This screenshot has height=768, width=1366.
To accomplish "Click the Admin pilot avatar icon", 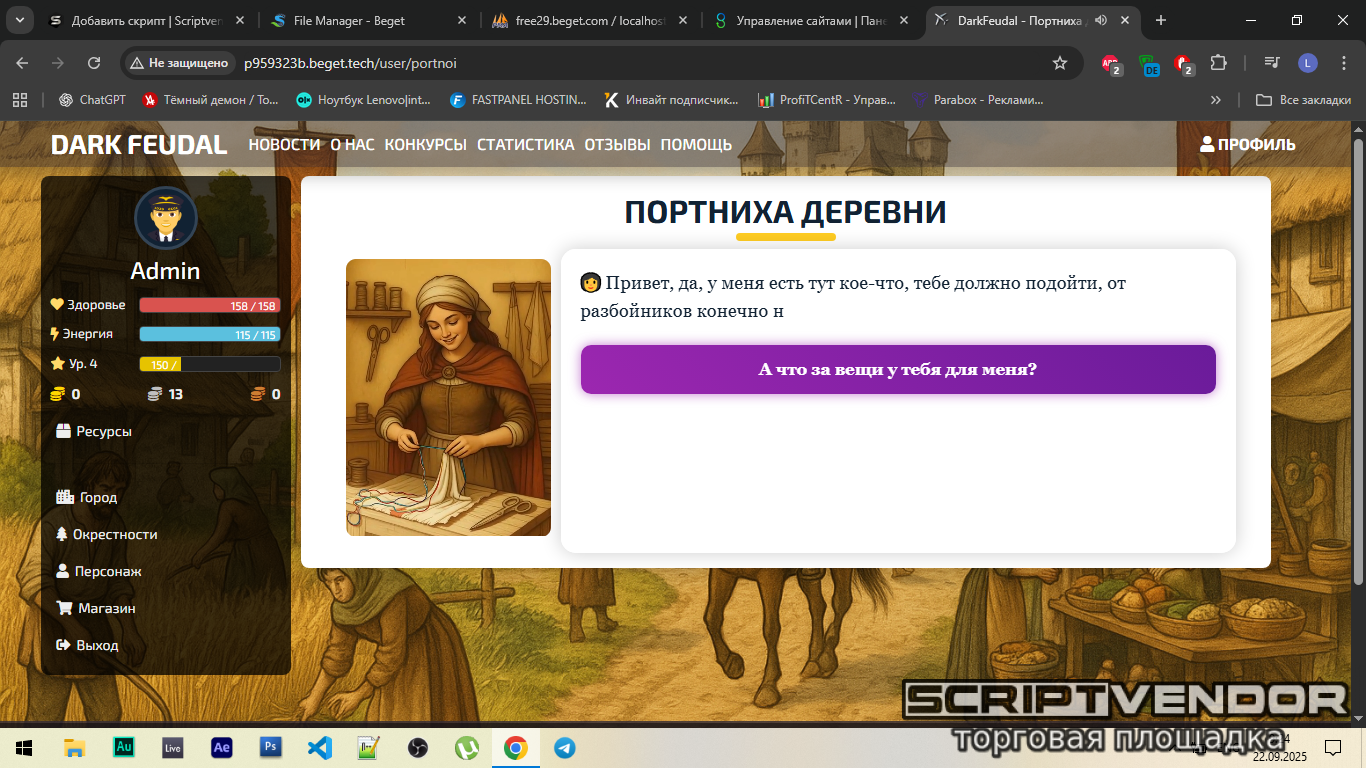I will [166, 218].
